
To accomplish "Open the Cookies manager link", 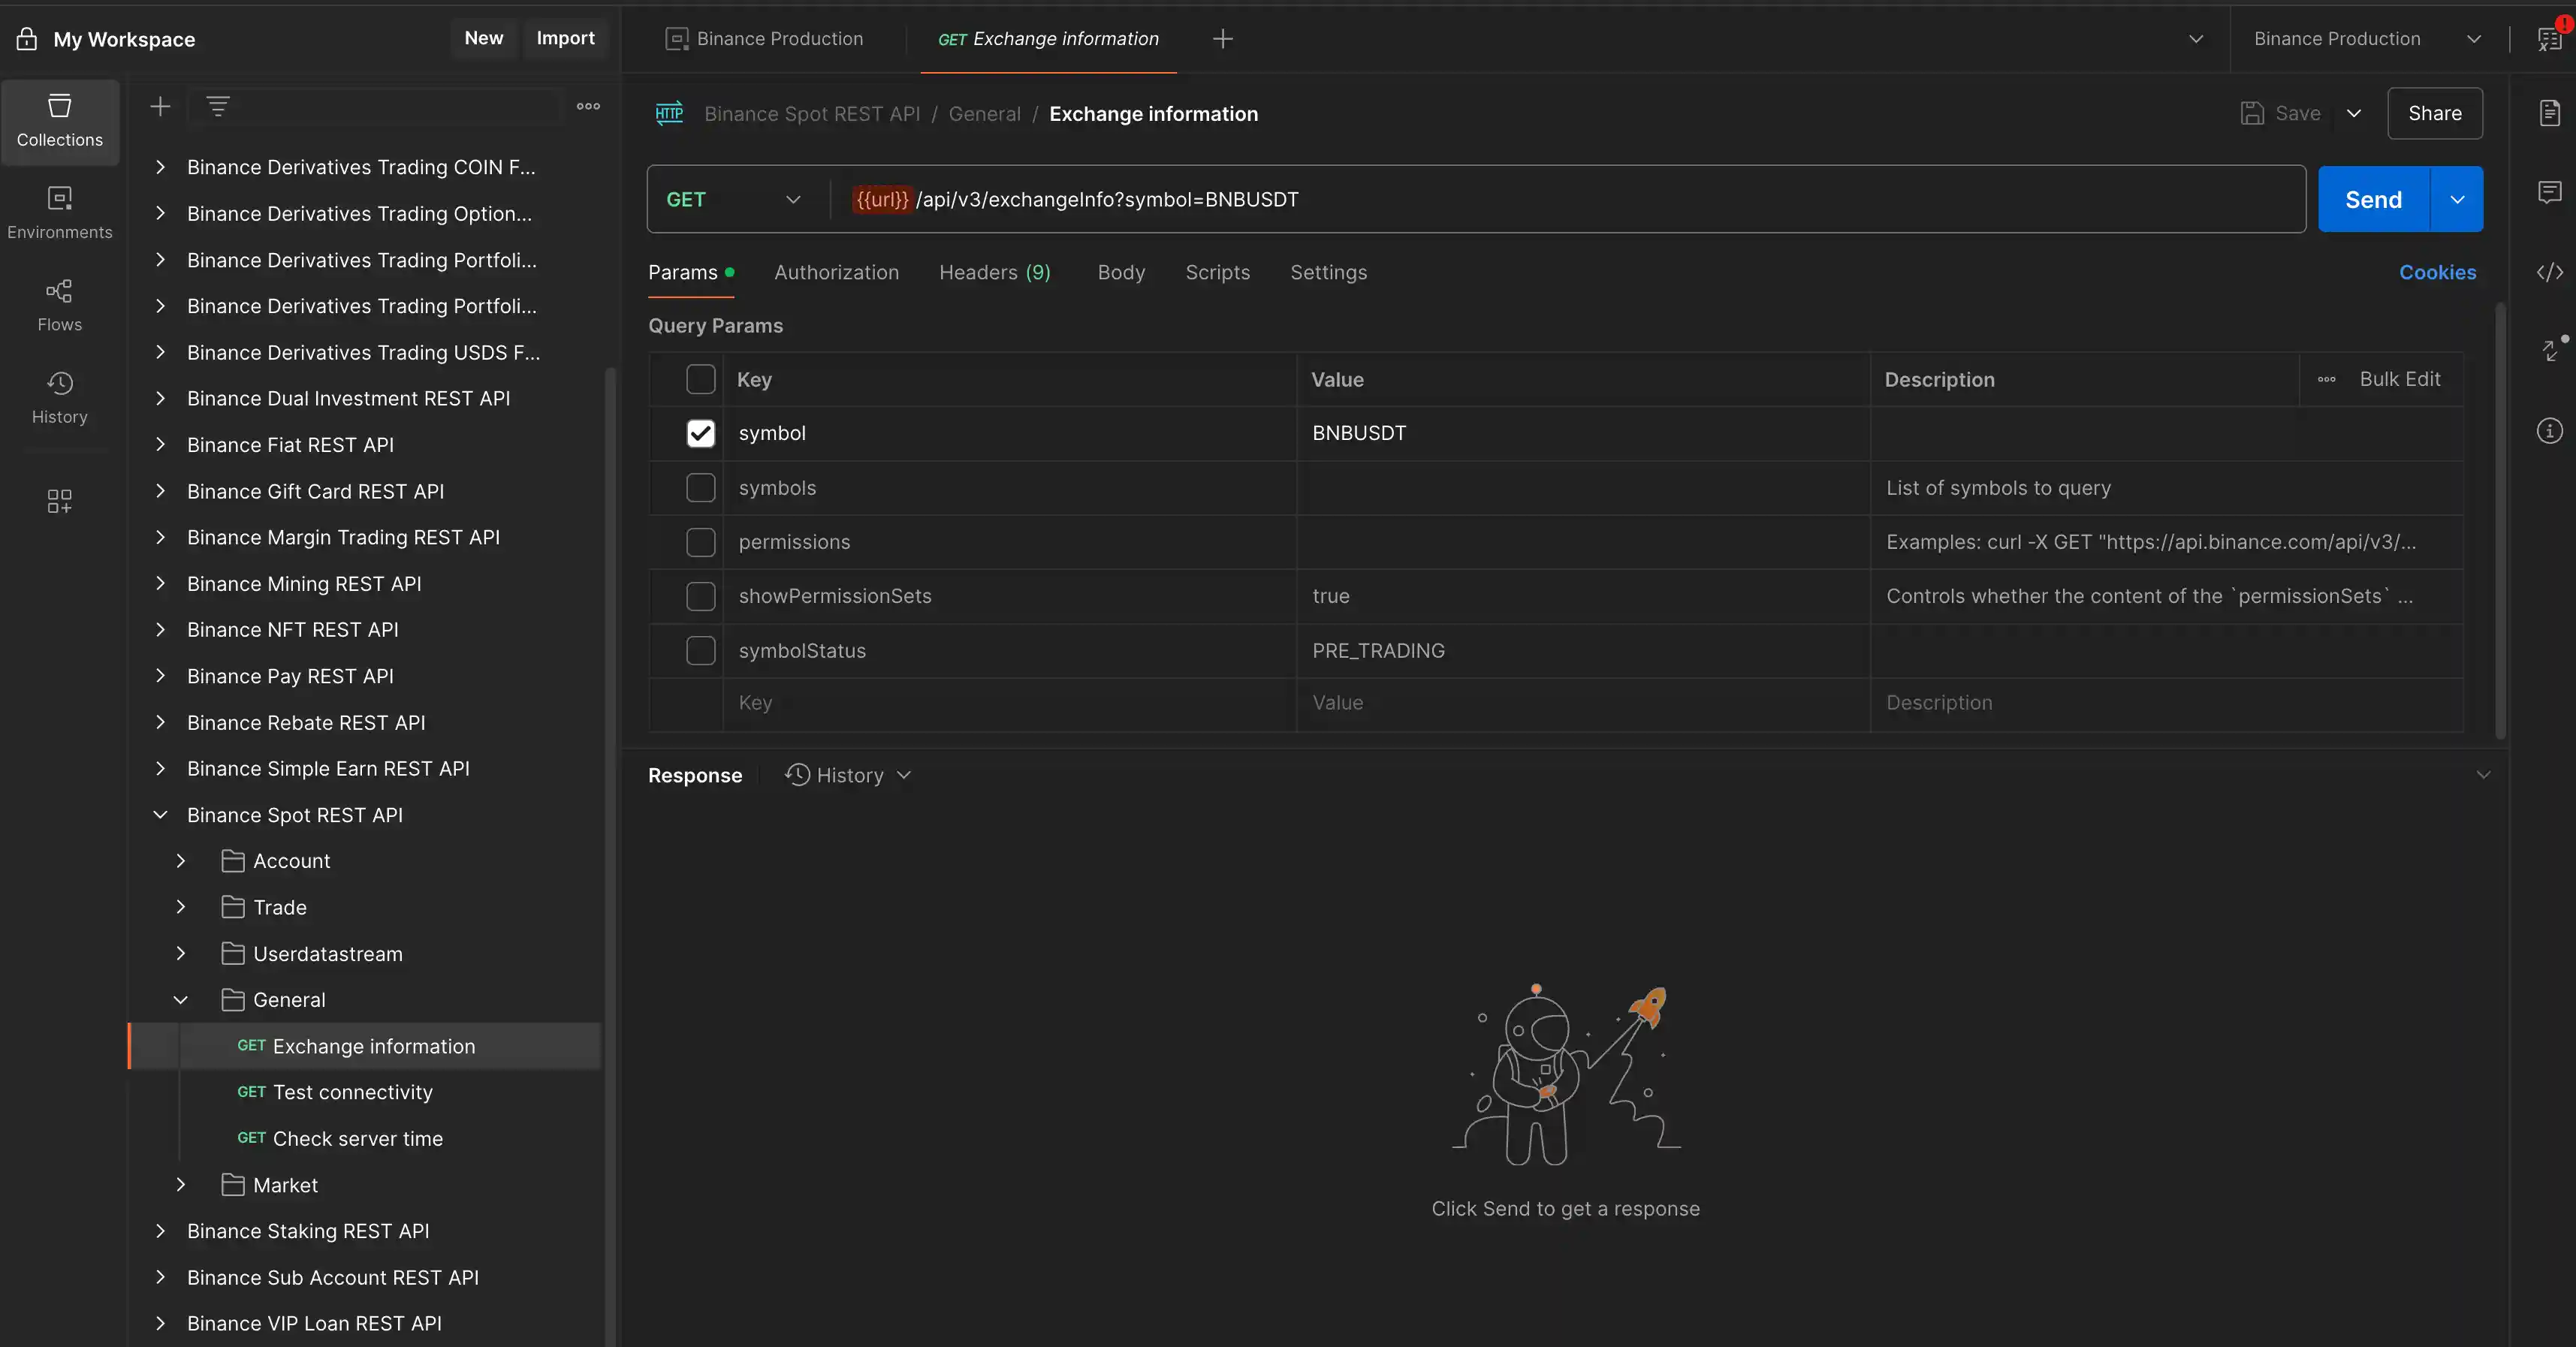I will coord(2437,272).
